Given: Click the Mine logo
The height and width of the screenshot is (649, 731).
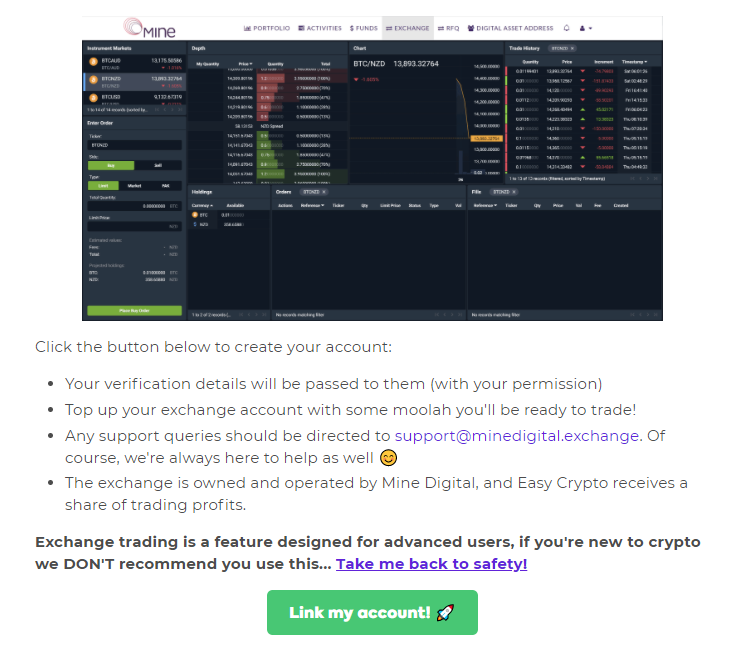Looking at the screenshot, I should (x=150, y=28).
